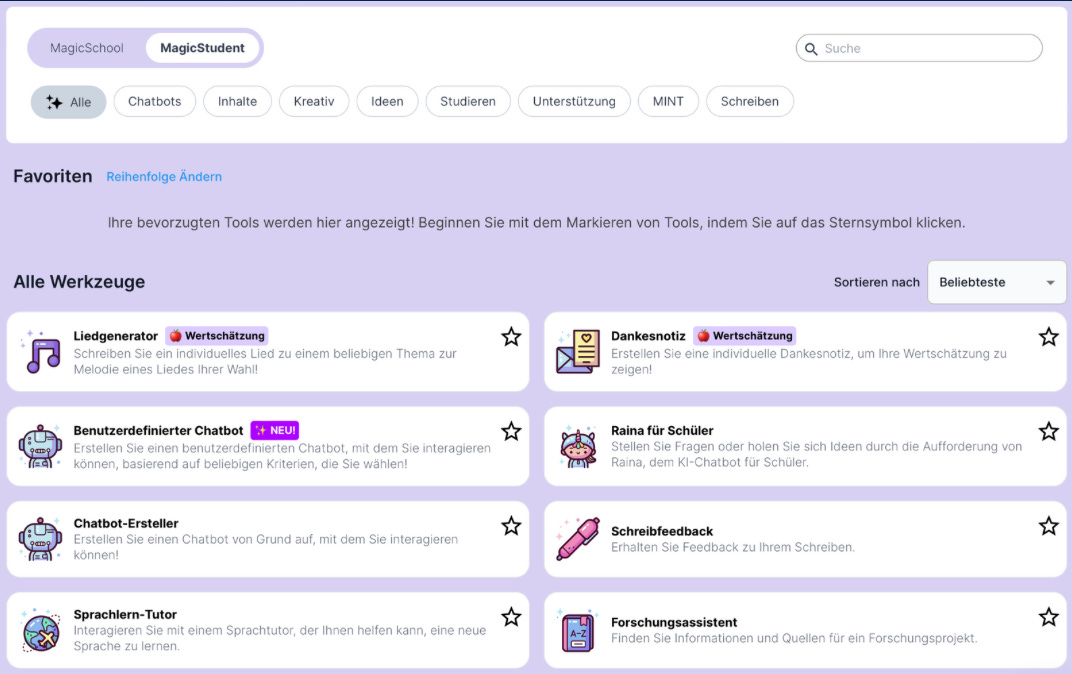This screenshot has width=1072, height=674.
Task: Filter tools by Chatbots
Action: pyautogui.click(x=155, y=101)
